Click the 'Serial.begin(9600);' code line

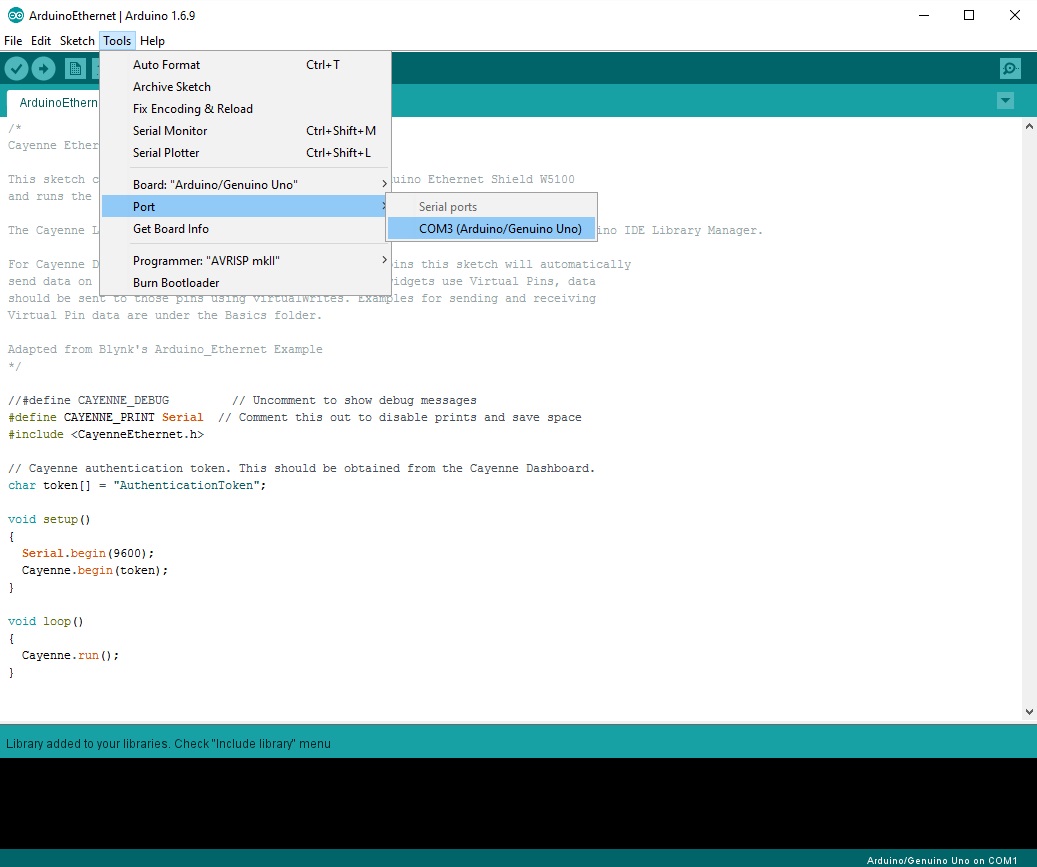tap(88, 554)
